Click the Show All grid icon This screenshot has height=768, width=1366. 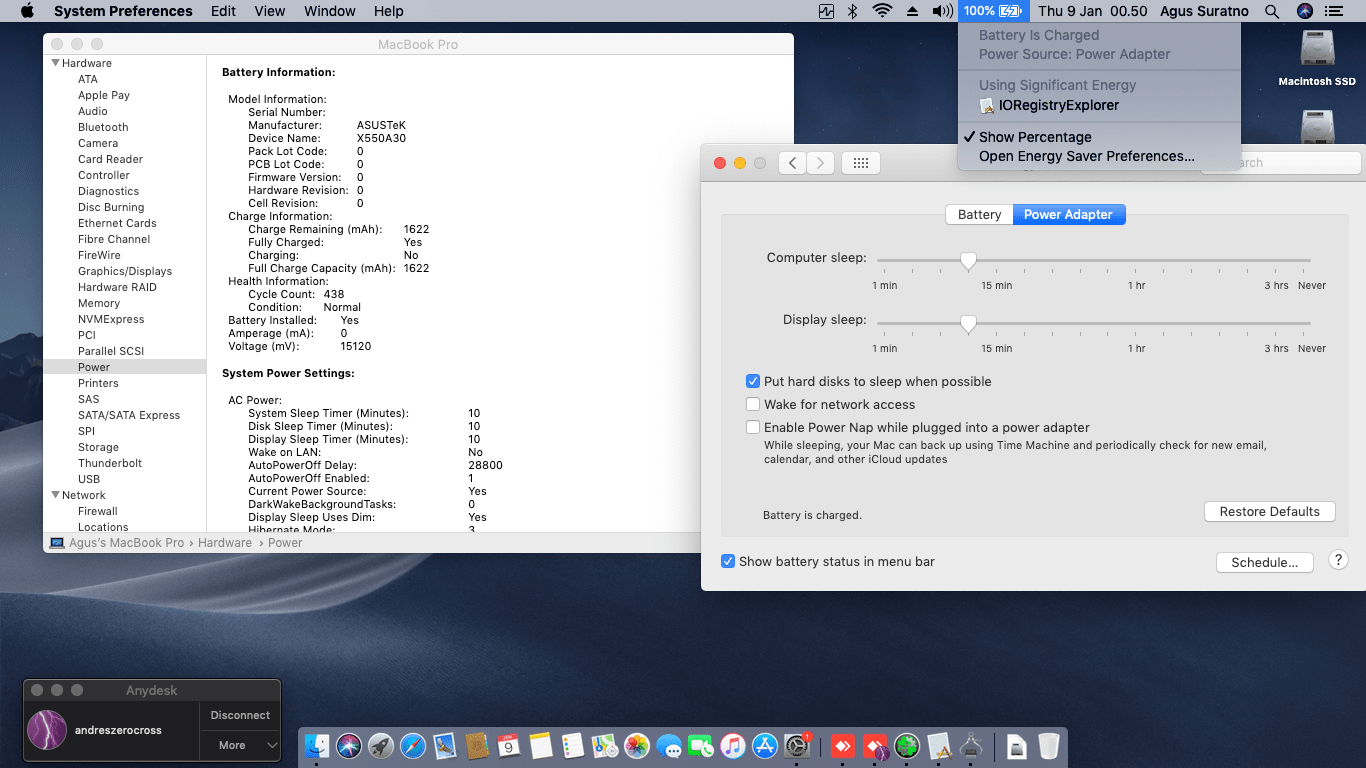click(x=860, y=163)
